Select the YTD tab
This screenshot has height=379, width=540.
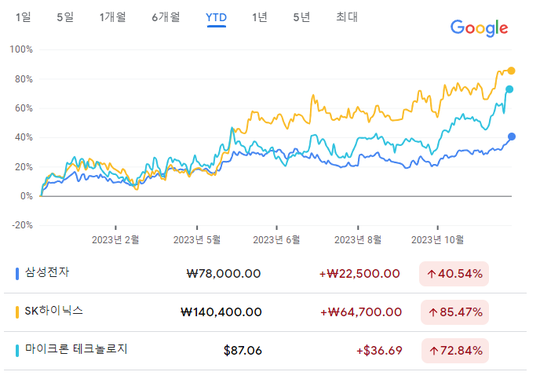tap(216, 18)
